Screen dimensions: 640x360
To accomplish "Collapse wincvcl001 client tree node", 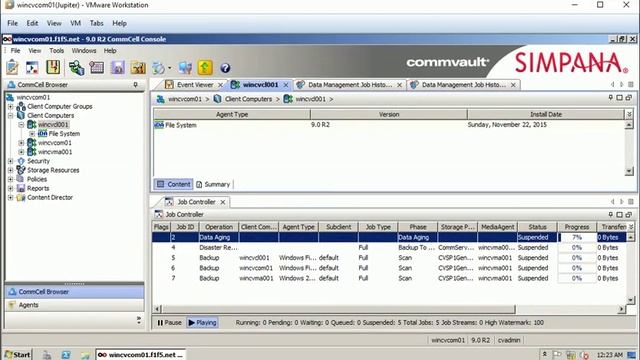I will click(21, 124).
